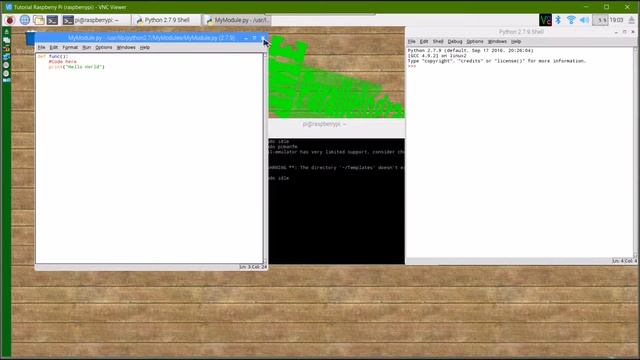Image resolution: width=640 pixels, height=360 pixels.
Task: Minimize the Python 2.7.9 Shell window
Action: pos(616,32)
